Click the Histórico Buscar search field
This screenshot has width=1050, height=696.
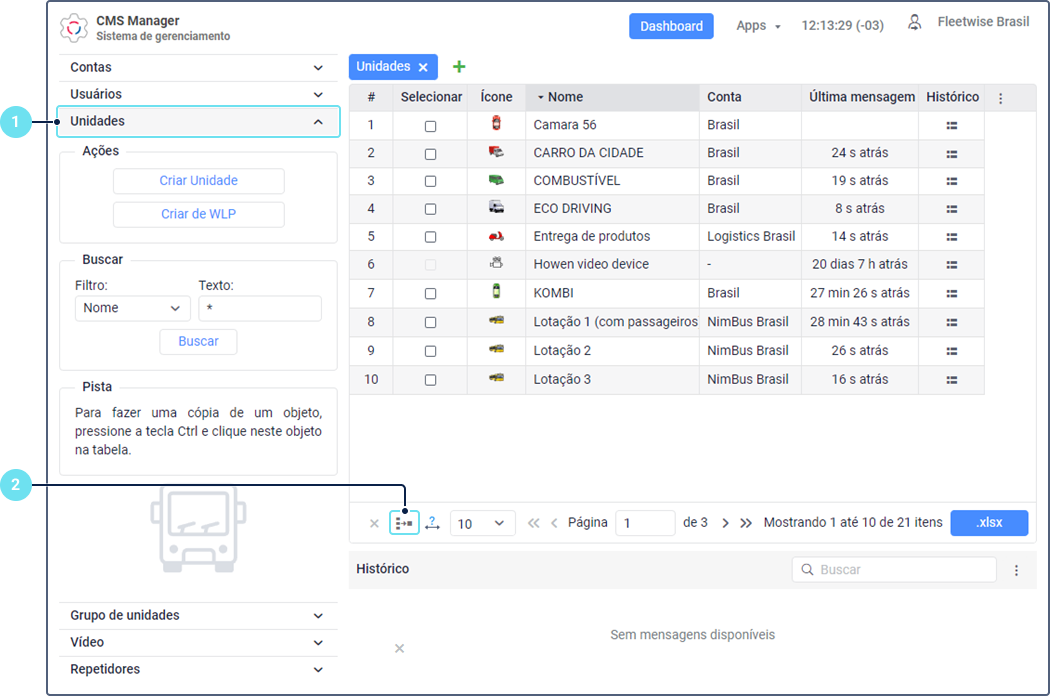pos(894,570)
